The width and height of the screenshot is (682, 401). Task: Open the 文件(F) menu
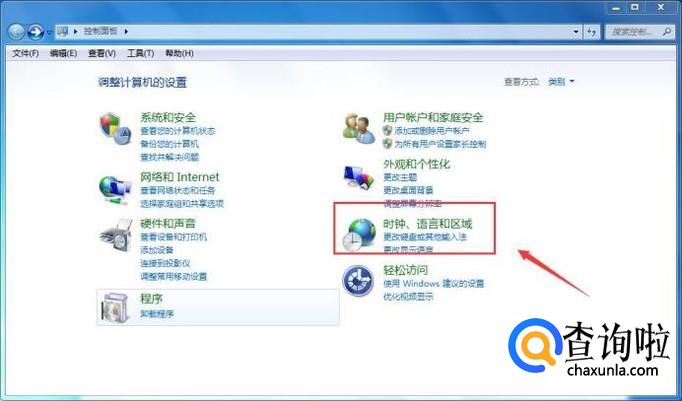25,53
